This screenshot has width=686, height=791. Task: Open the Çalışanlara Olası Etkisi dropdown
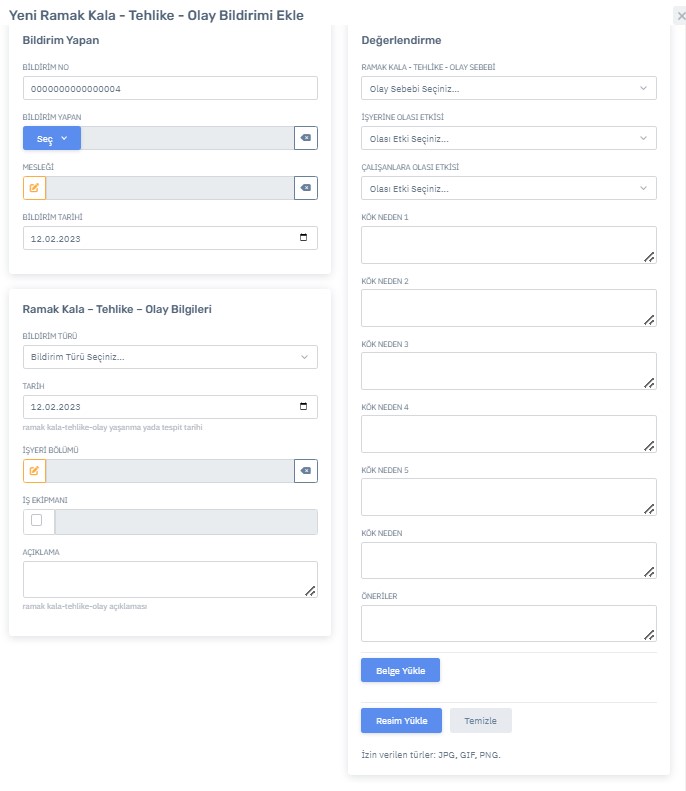pos(508,188)
